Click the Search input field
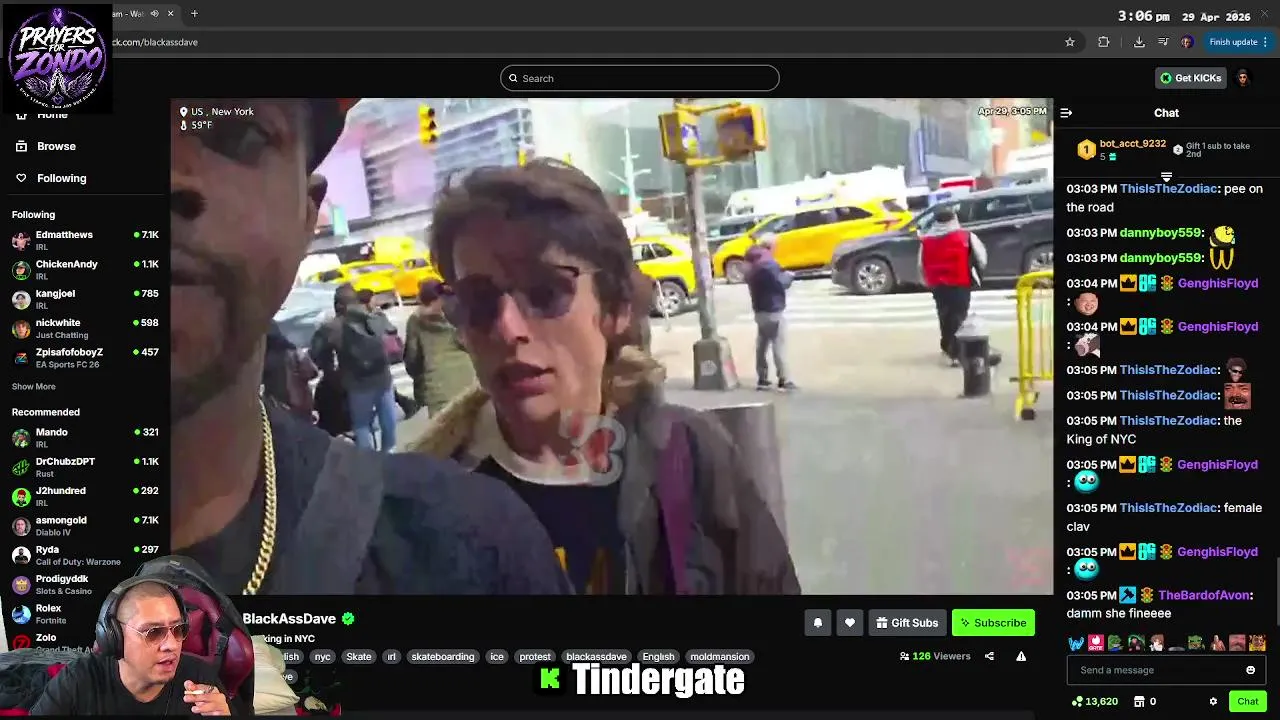The height and width of the screenshot is (720, 1280). pyautogui.click(x=640, y=78)
